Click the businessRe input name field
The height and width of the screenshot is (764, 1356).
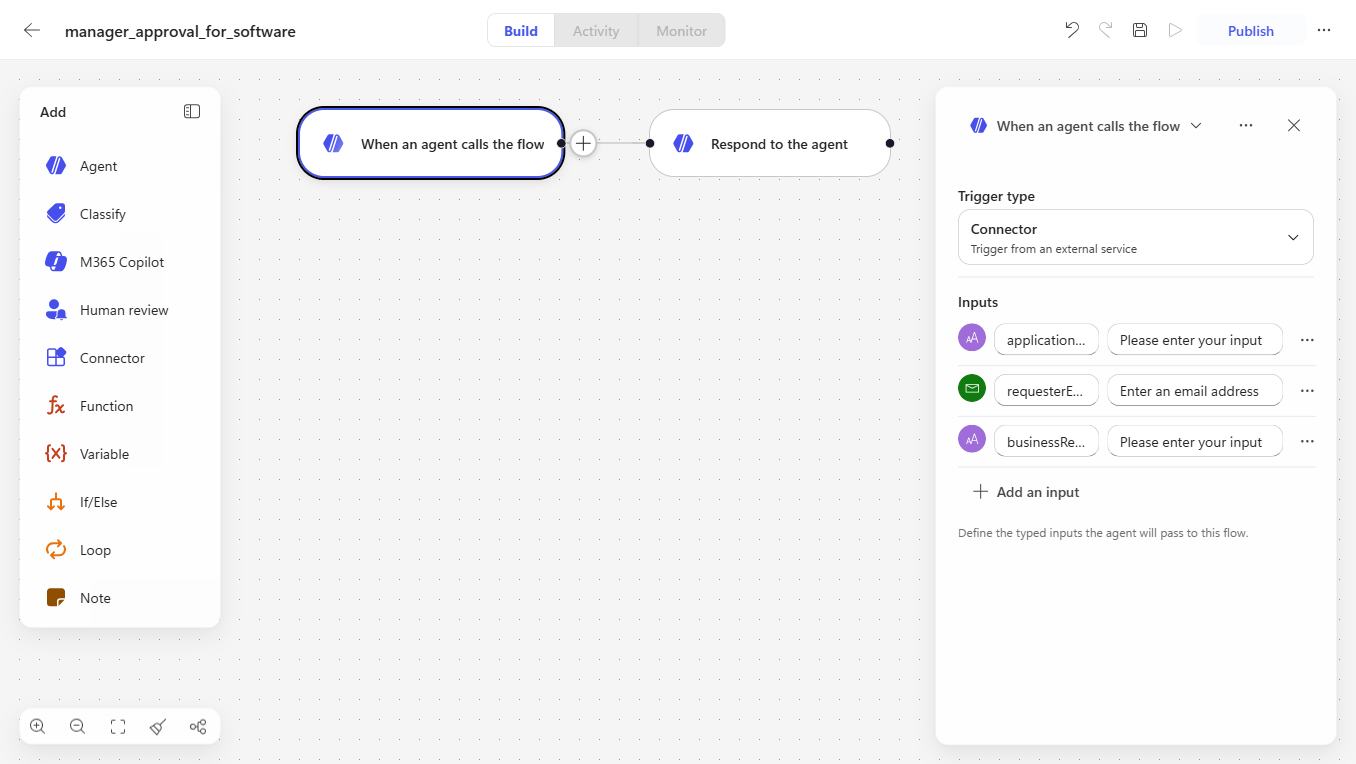click(x=1046, y=442)
